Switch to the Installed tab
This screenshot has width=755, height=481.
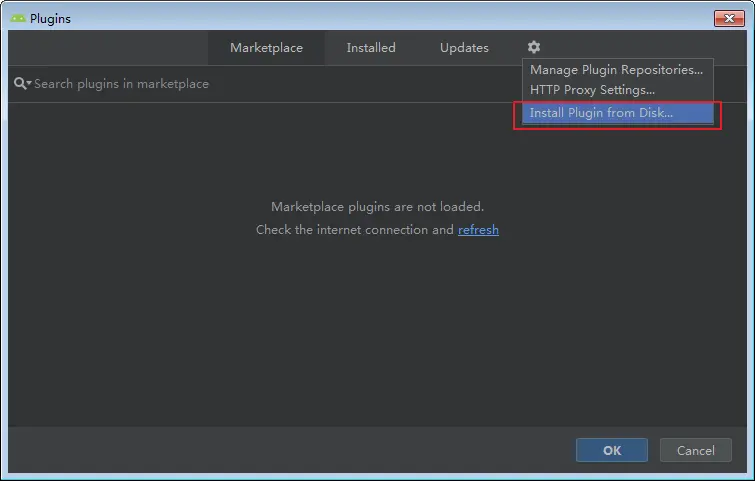tap(371, 48)
